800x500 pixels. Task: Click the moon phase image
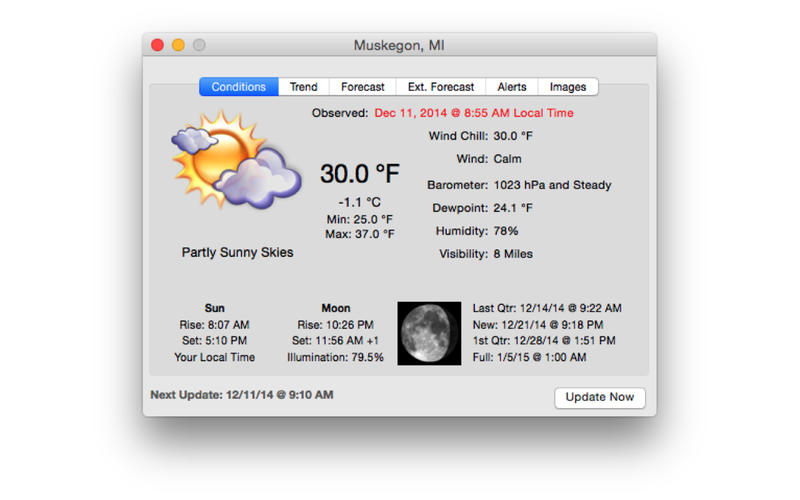tap(429, 333)
